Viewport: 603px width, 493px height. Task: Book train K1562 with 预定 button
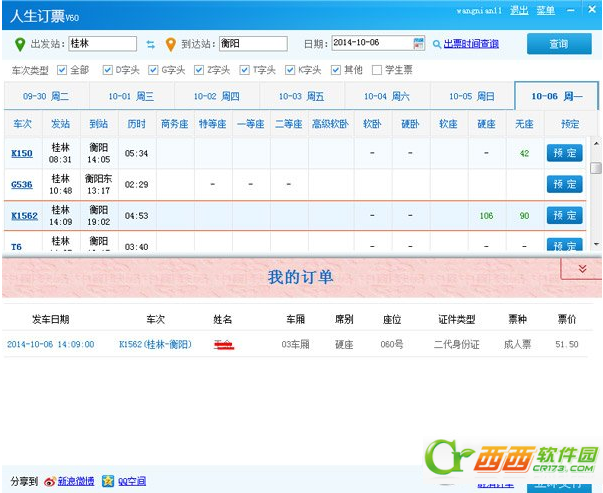(x=564, y=215)
